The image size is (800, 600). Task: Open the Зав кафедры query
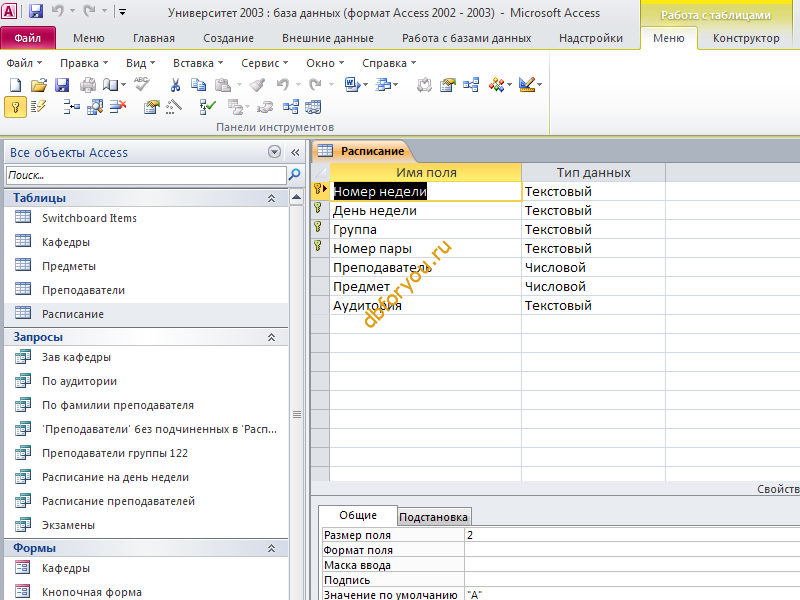(x=76, y=357)
